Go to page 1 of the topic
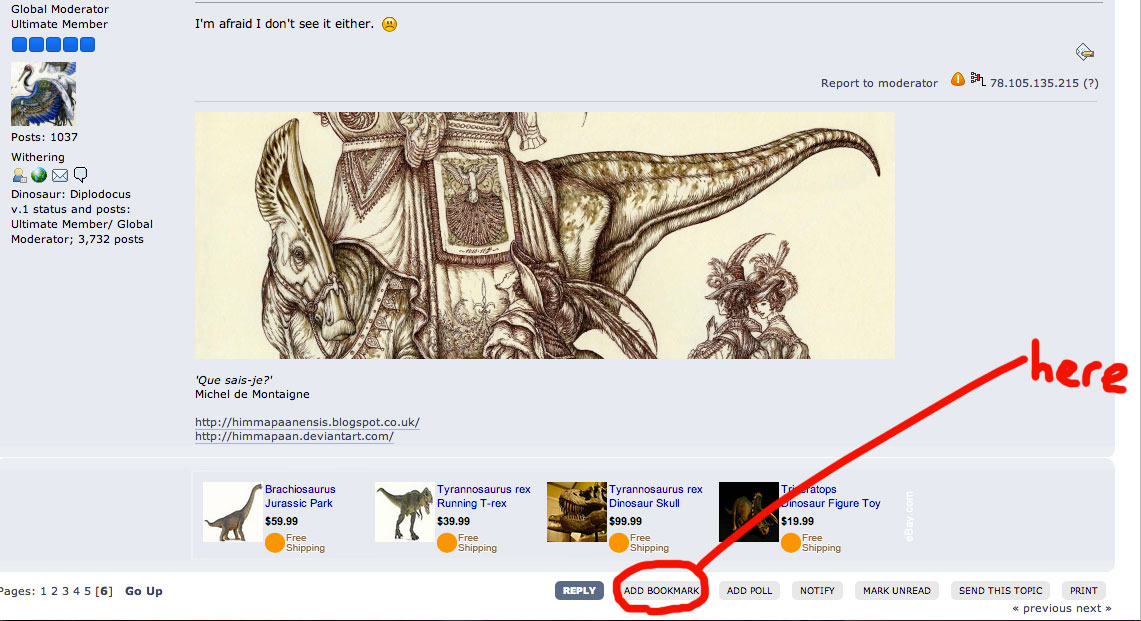Image resolution: width=1141 pixels, height=621 pixels. (x=44, y=591)
